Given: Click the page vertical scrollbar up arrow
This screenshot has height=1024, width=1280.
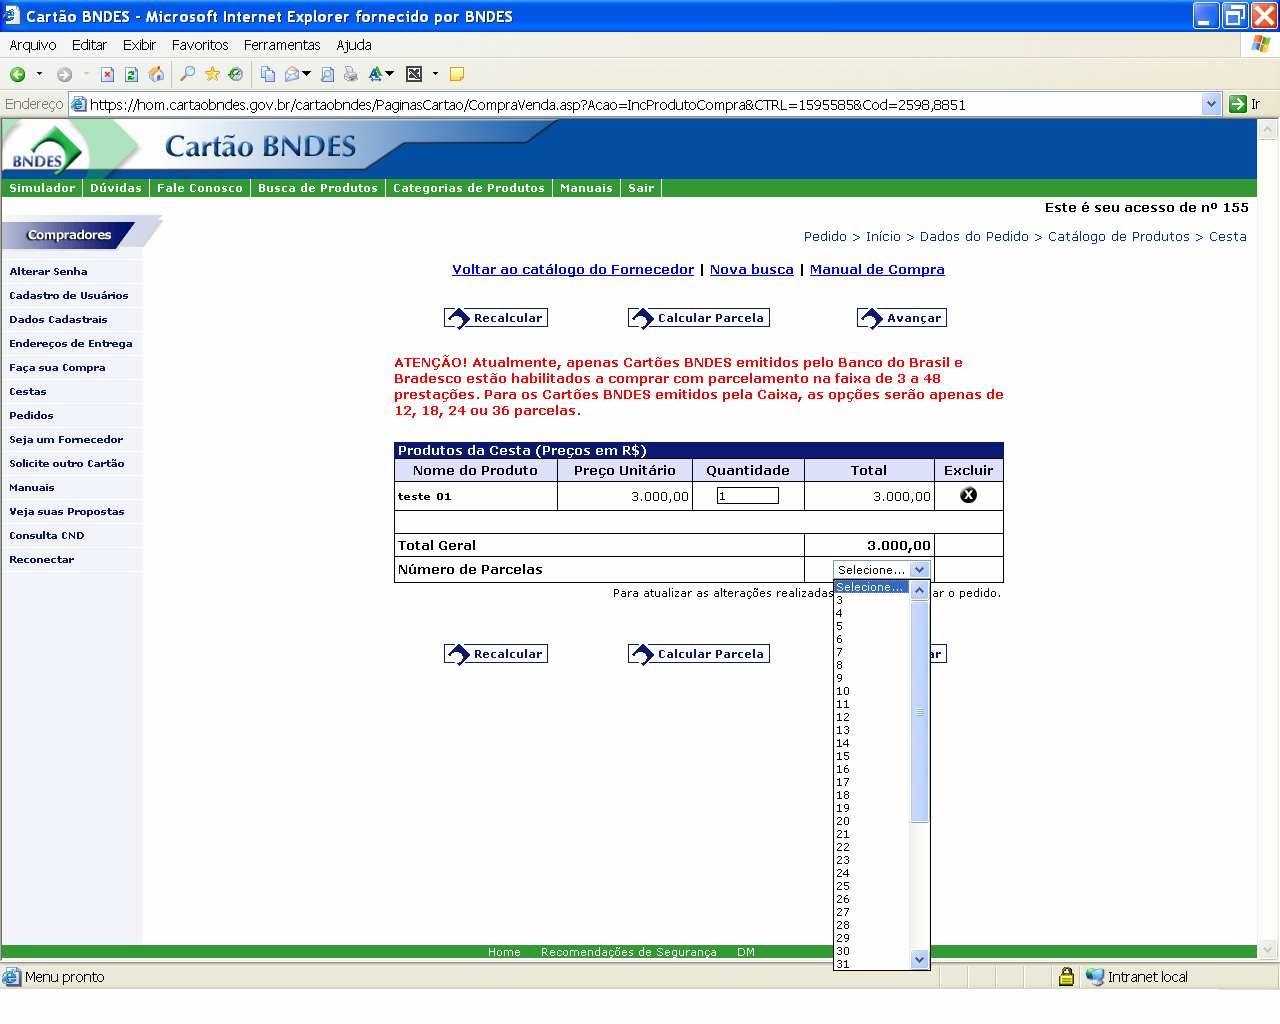Looking at the screenshot, I should 1268,130.
